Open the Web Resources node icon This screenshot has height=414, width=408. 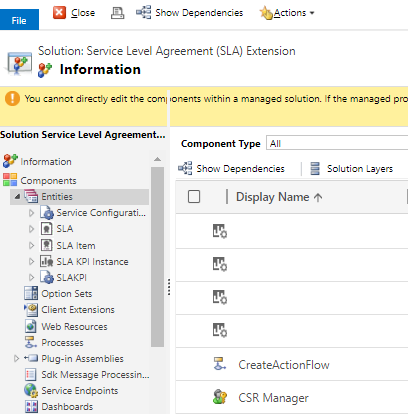(31, 326)
